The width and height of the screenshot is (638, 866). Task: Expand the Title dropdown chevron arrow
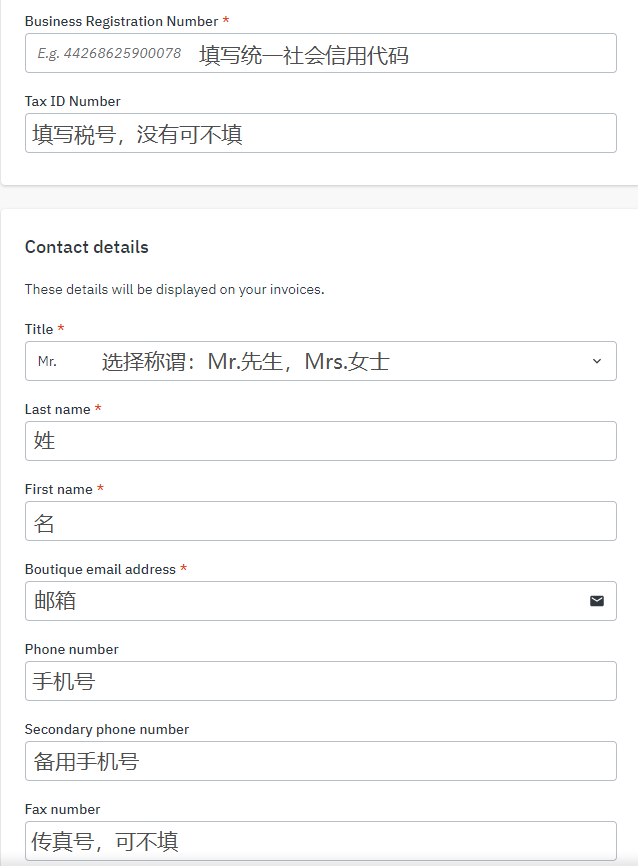coord(597,361)
